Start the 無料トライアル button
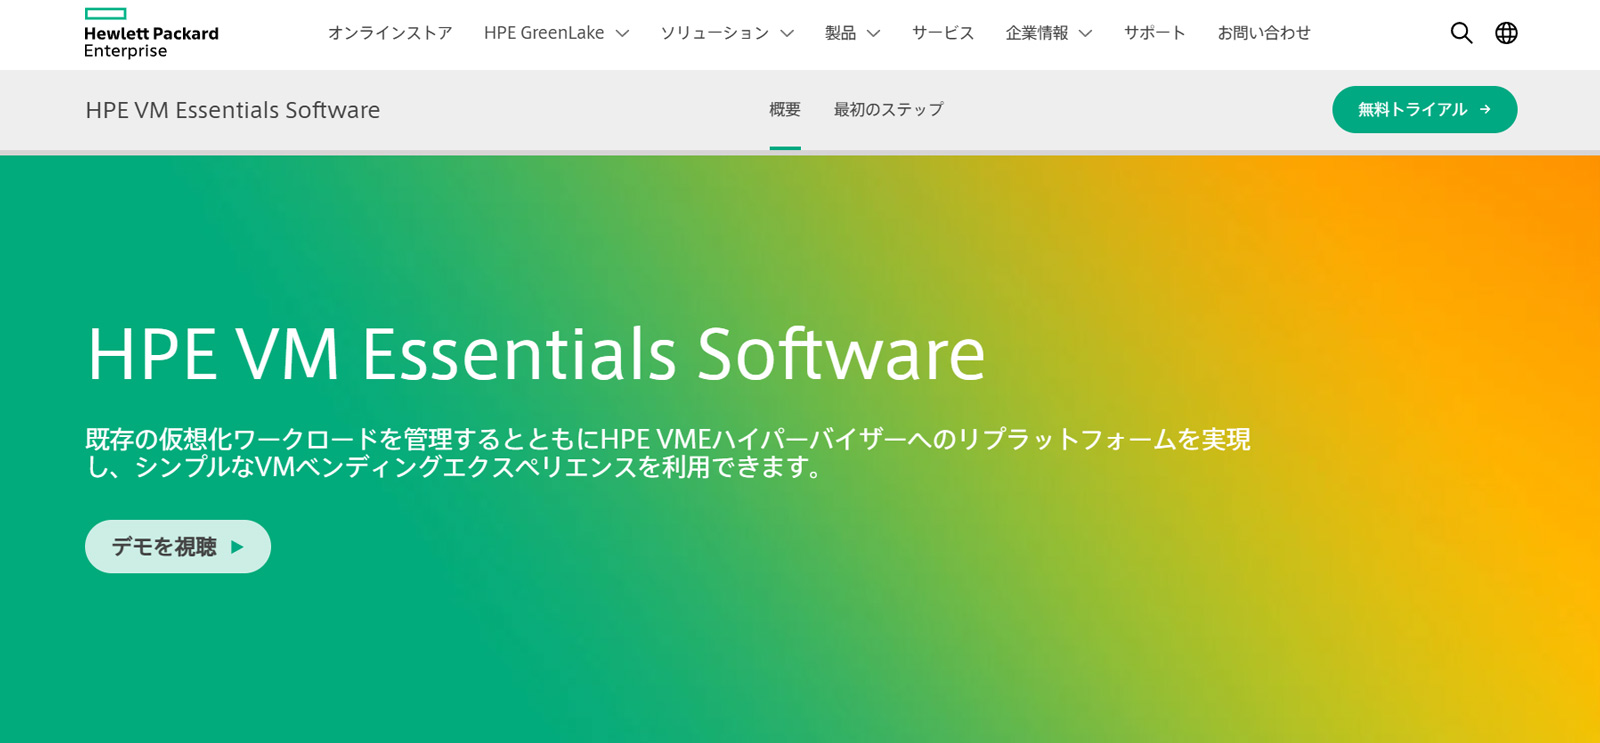The image size is (1600, 743). (1424, 110)
